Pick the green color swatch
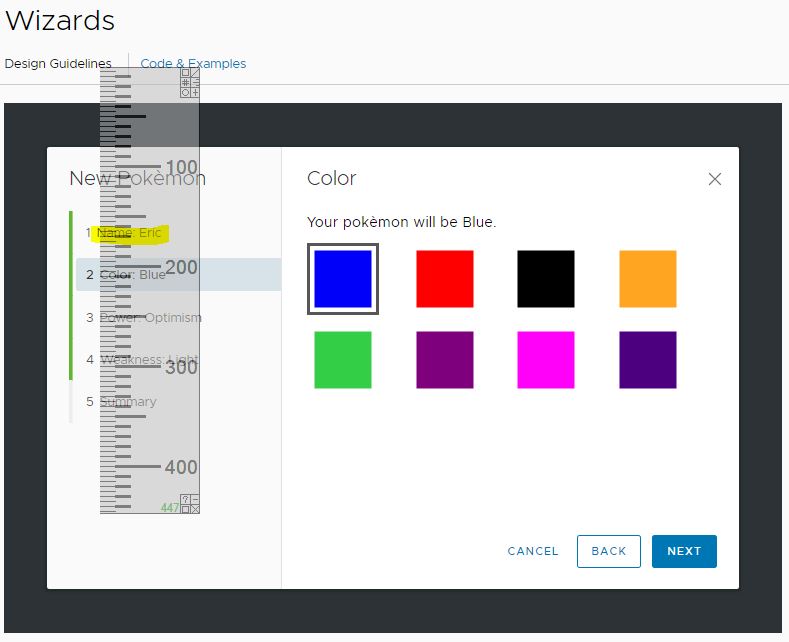 (343, 360)
